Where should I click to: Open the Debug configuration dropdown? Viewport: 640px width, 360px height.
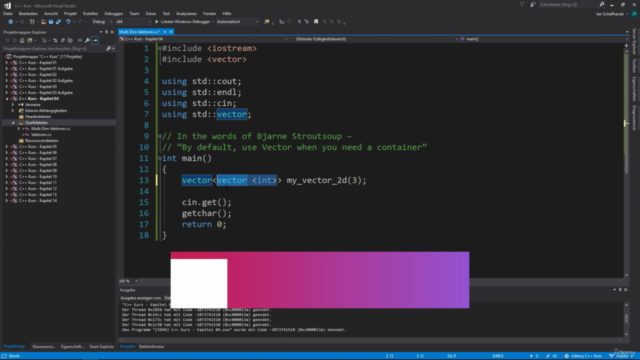tap(101, 22)
